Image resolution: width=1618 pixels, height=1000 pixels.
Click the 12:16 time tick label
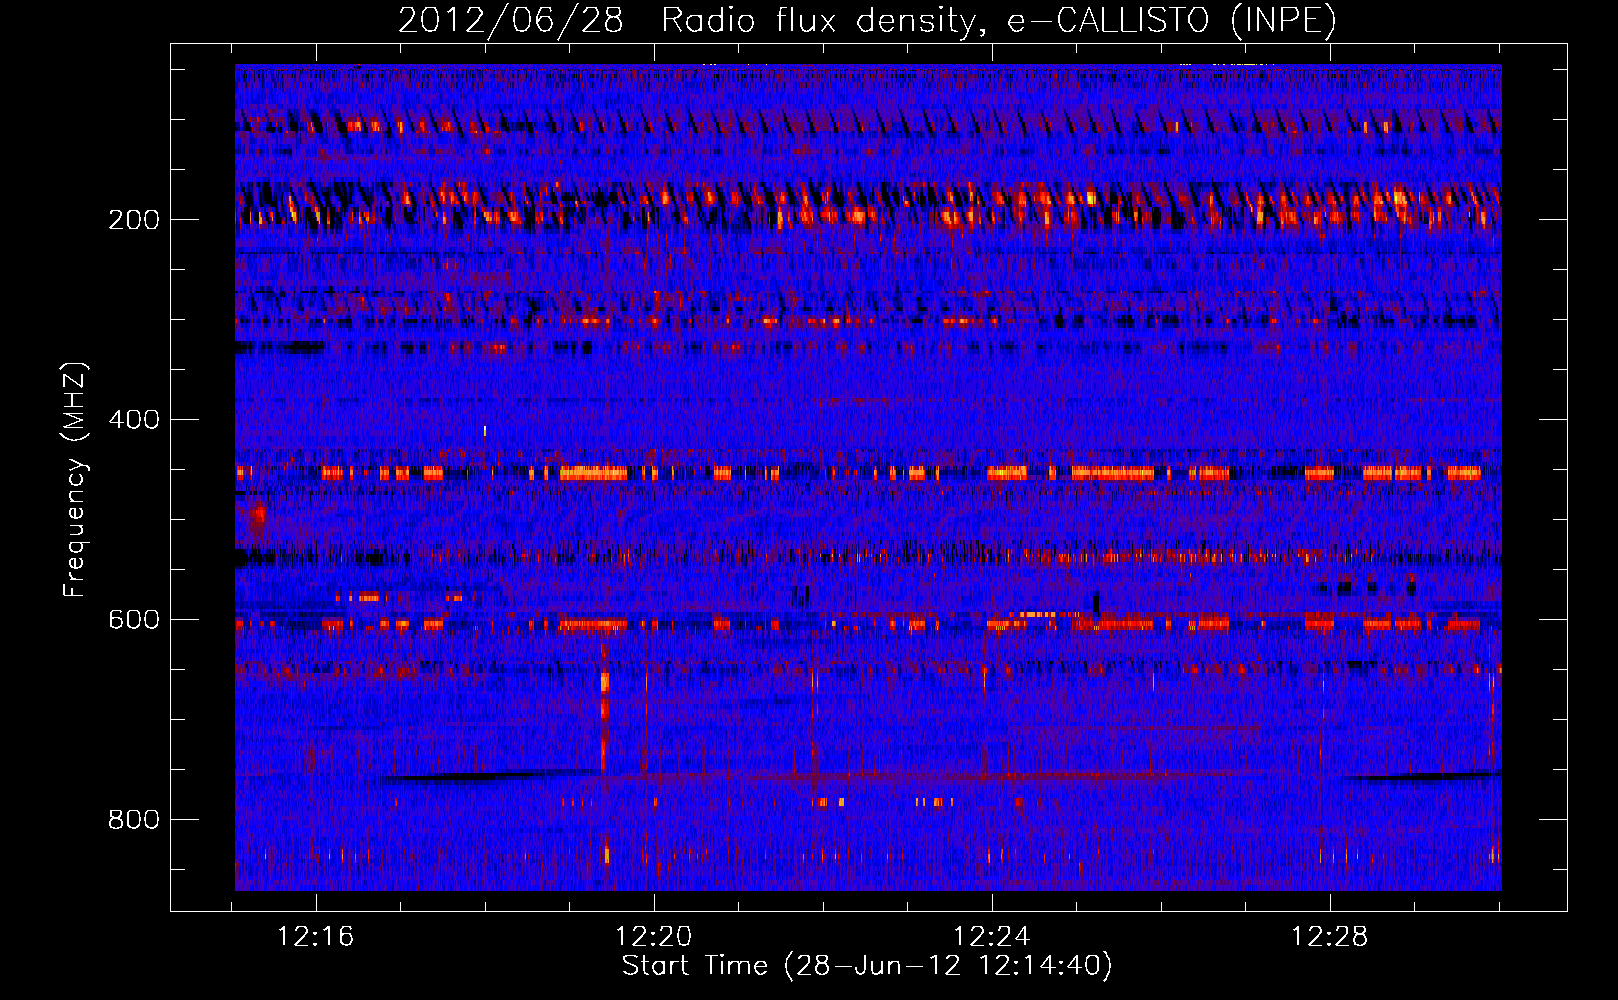(x=316, y=937)
